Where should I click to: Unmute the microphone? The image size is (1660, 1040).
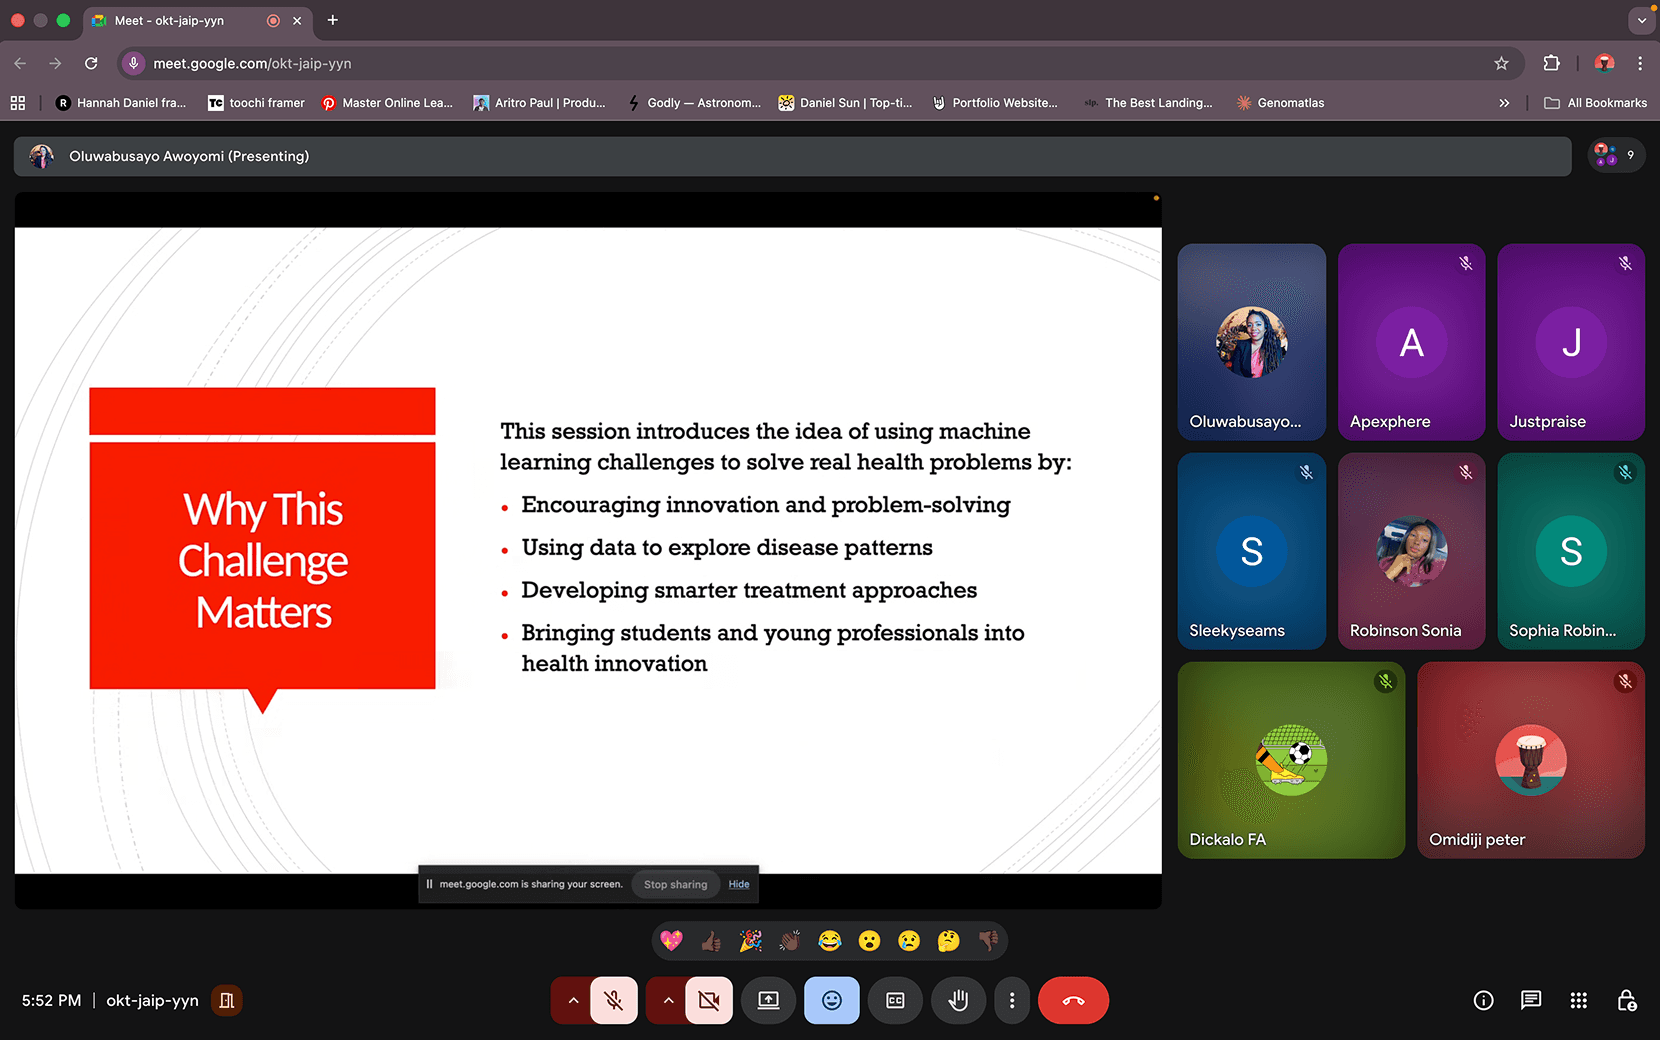(x=614, y=1000)
